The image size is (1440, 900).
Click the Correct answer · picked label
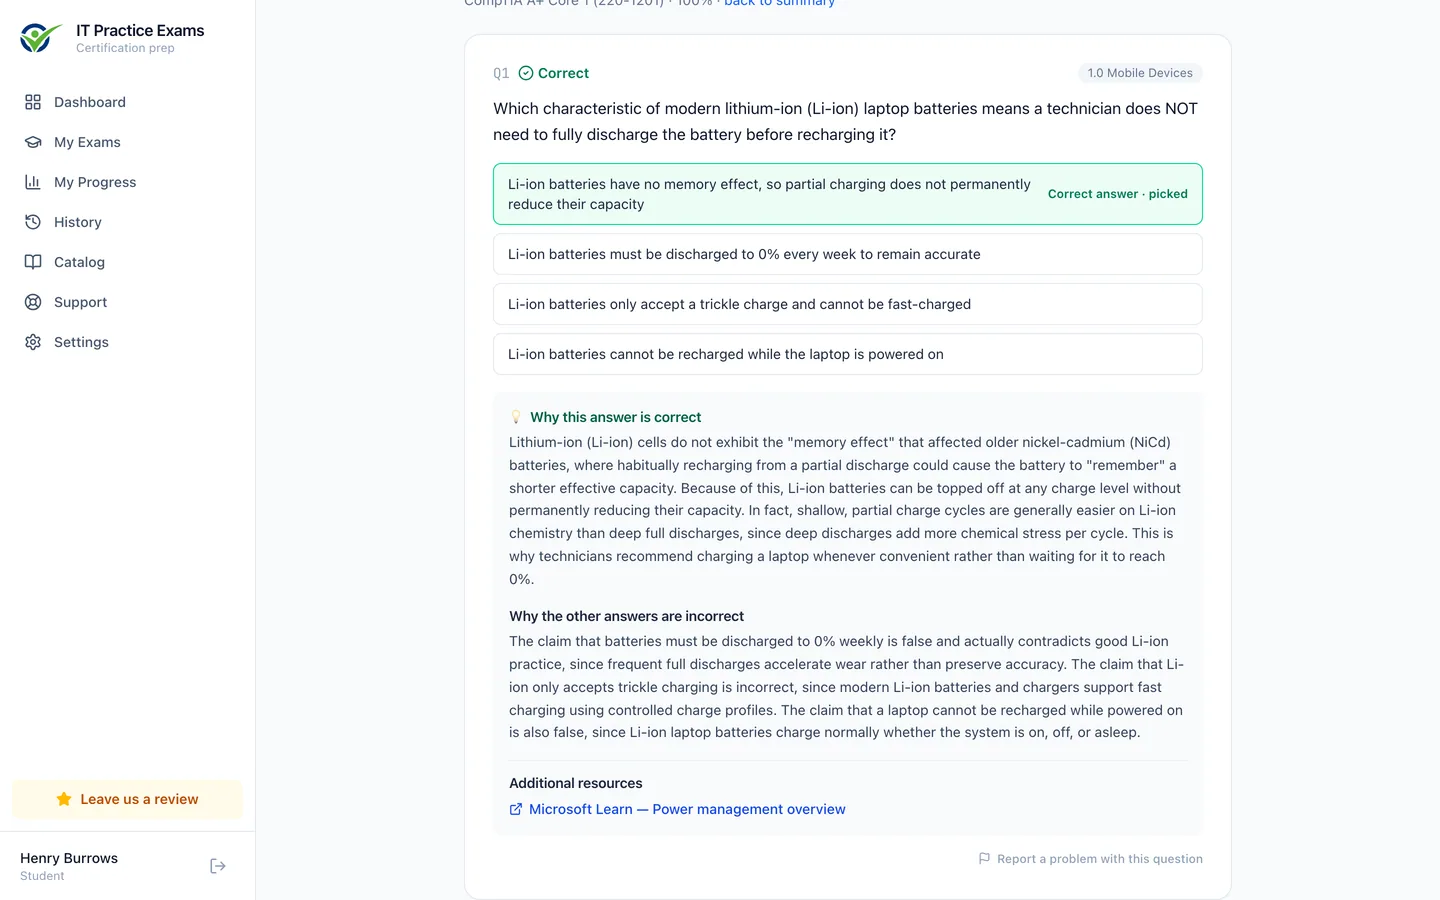[x=1118, y=194]
